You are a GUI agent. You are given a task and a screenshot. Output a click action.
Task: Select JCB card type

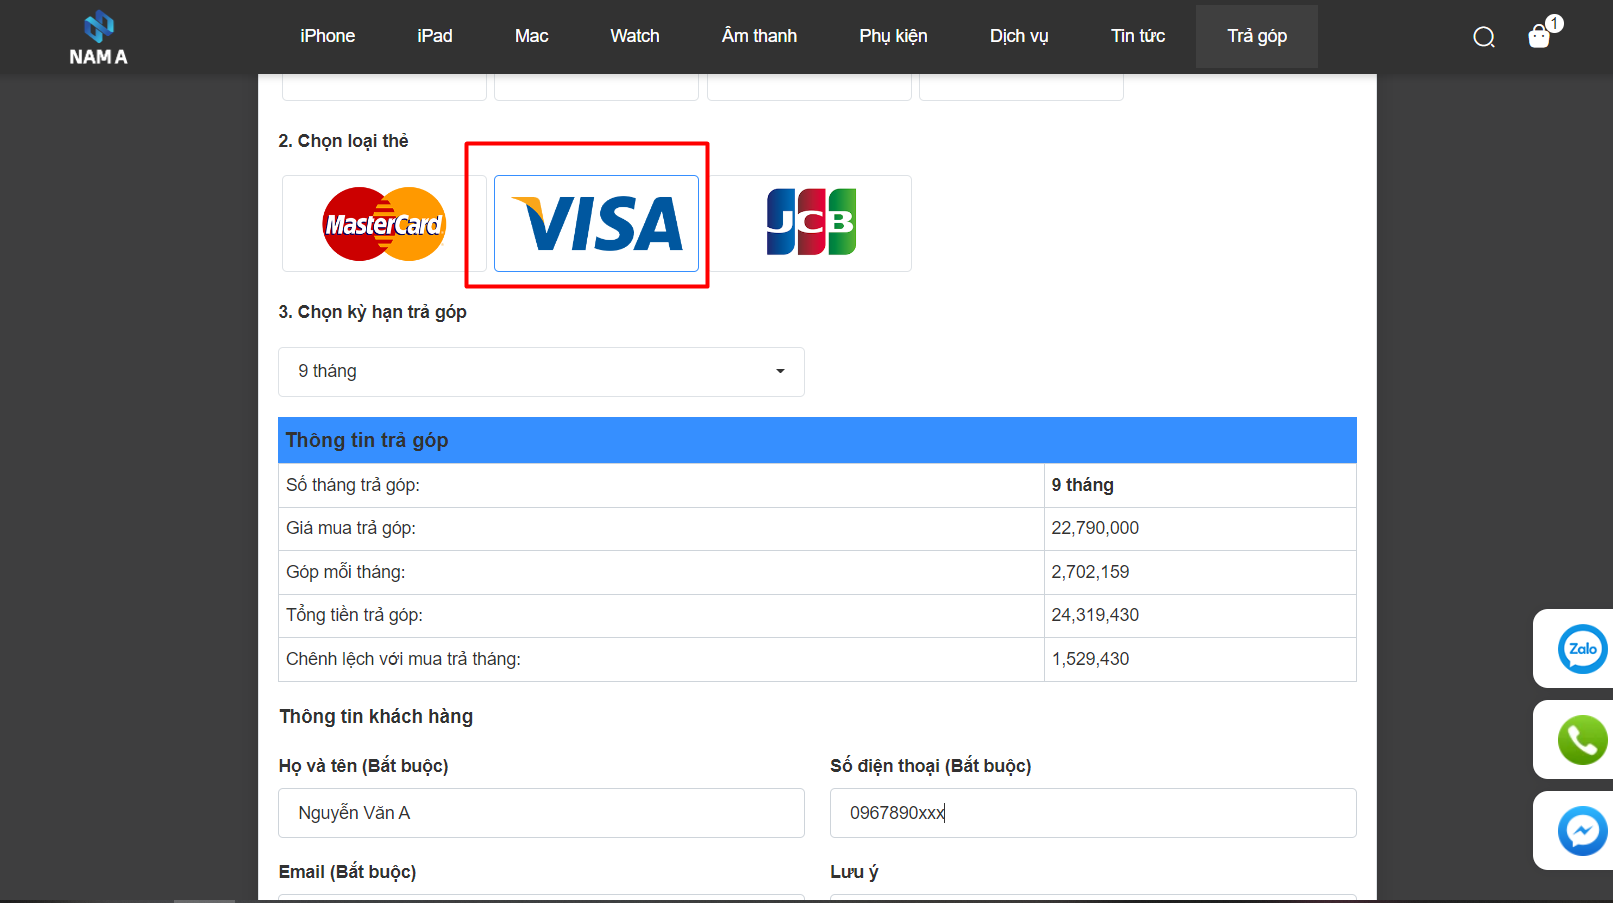(x=810, y=224)
